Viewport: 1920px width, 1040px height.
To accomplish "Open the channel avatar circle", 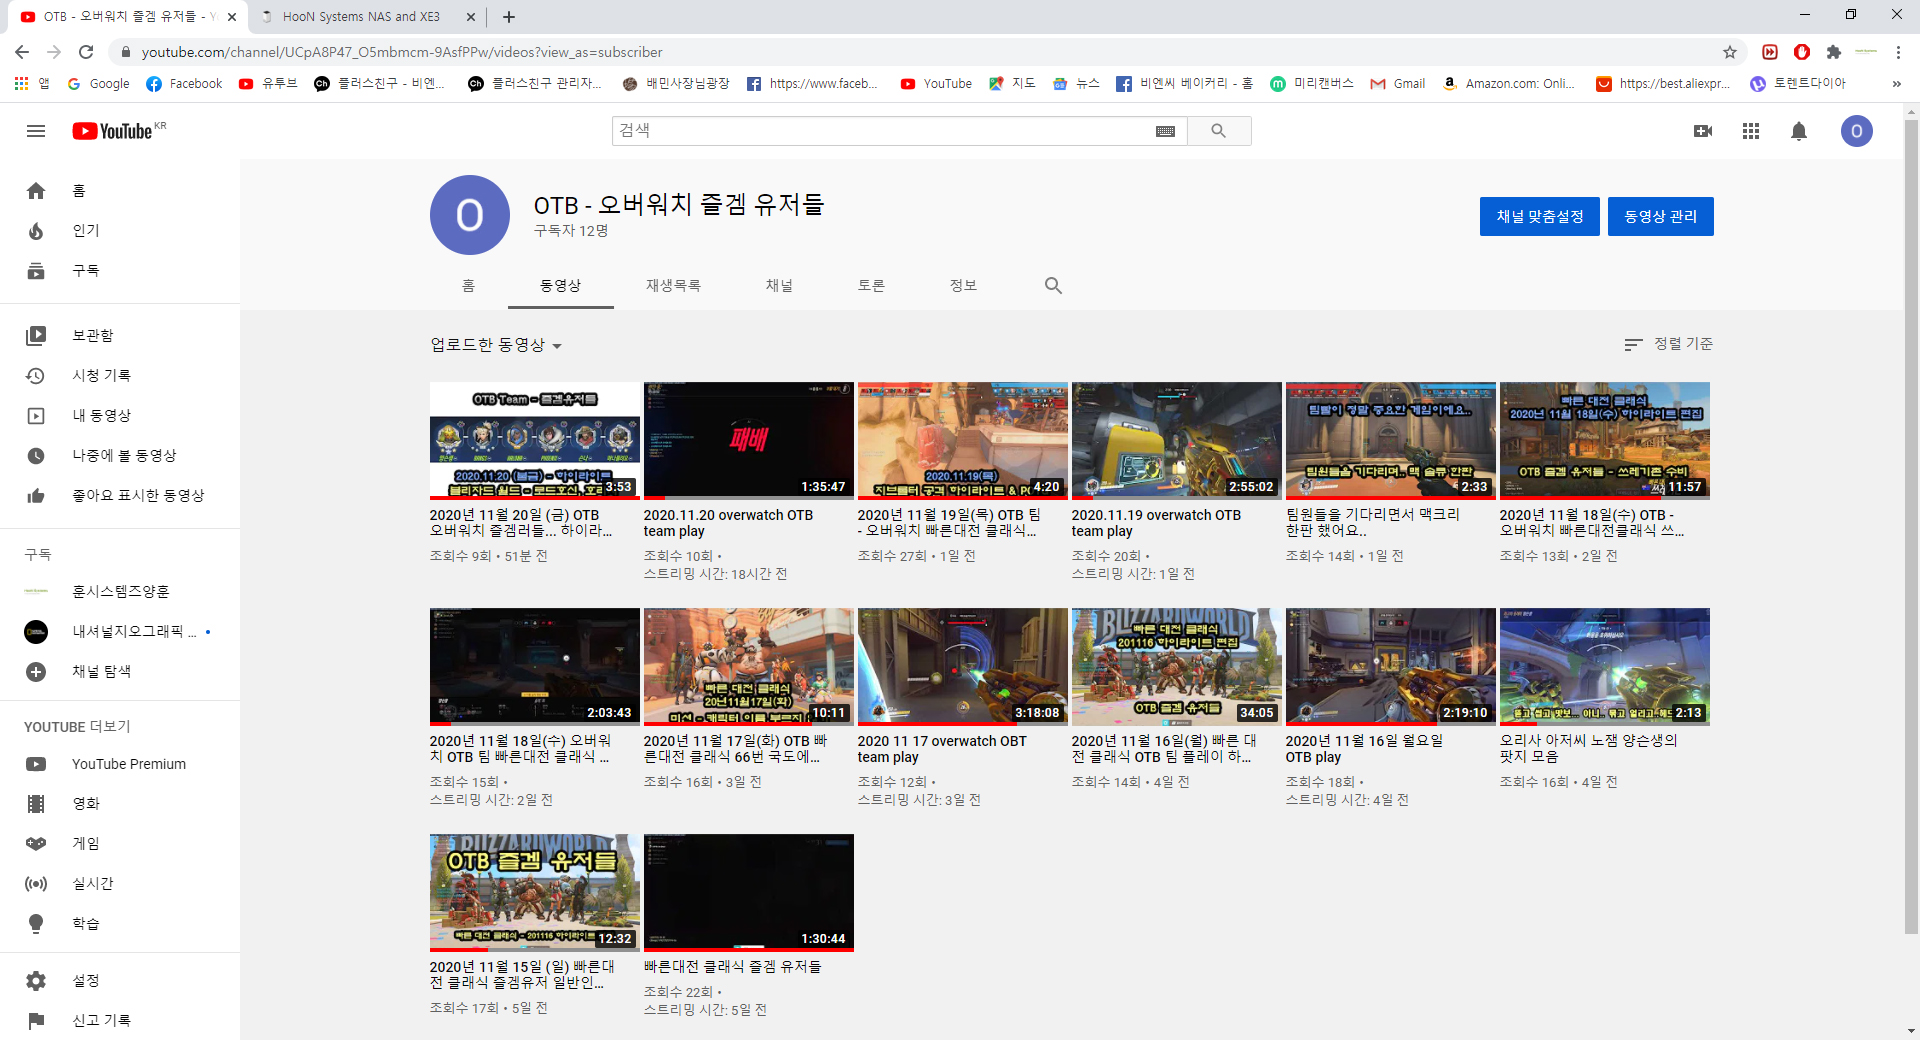I will pos(470,215).
